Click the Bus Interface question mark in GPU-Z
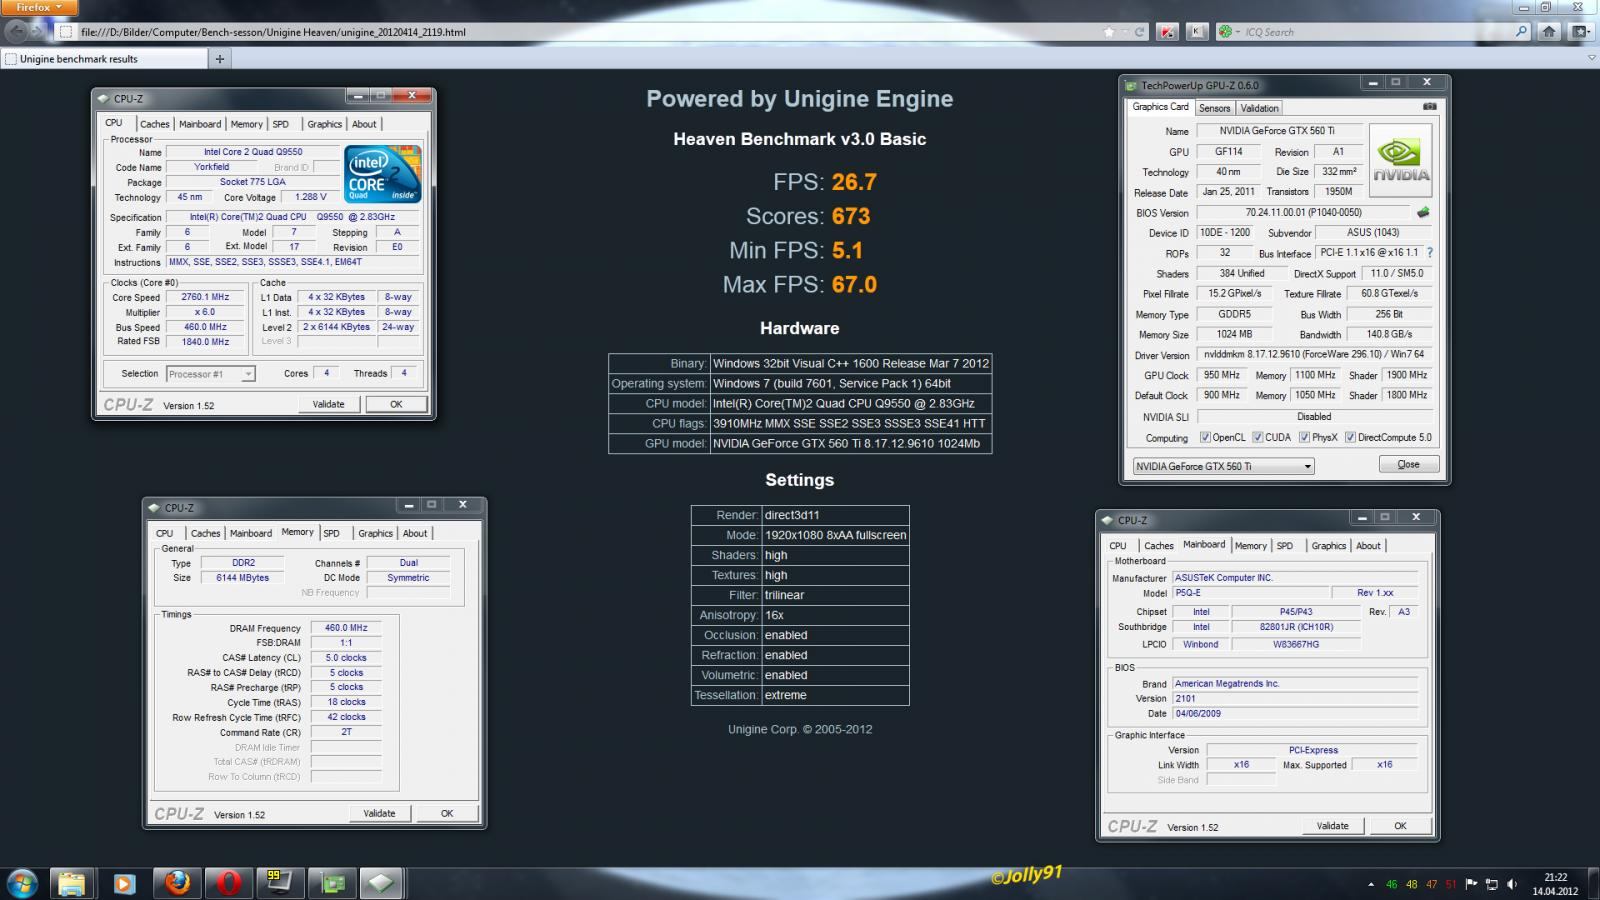Image resolution: width=1600 pixels, height=900 pixels. tap(1429, 253)
